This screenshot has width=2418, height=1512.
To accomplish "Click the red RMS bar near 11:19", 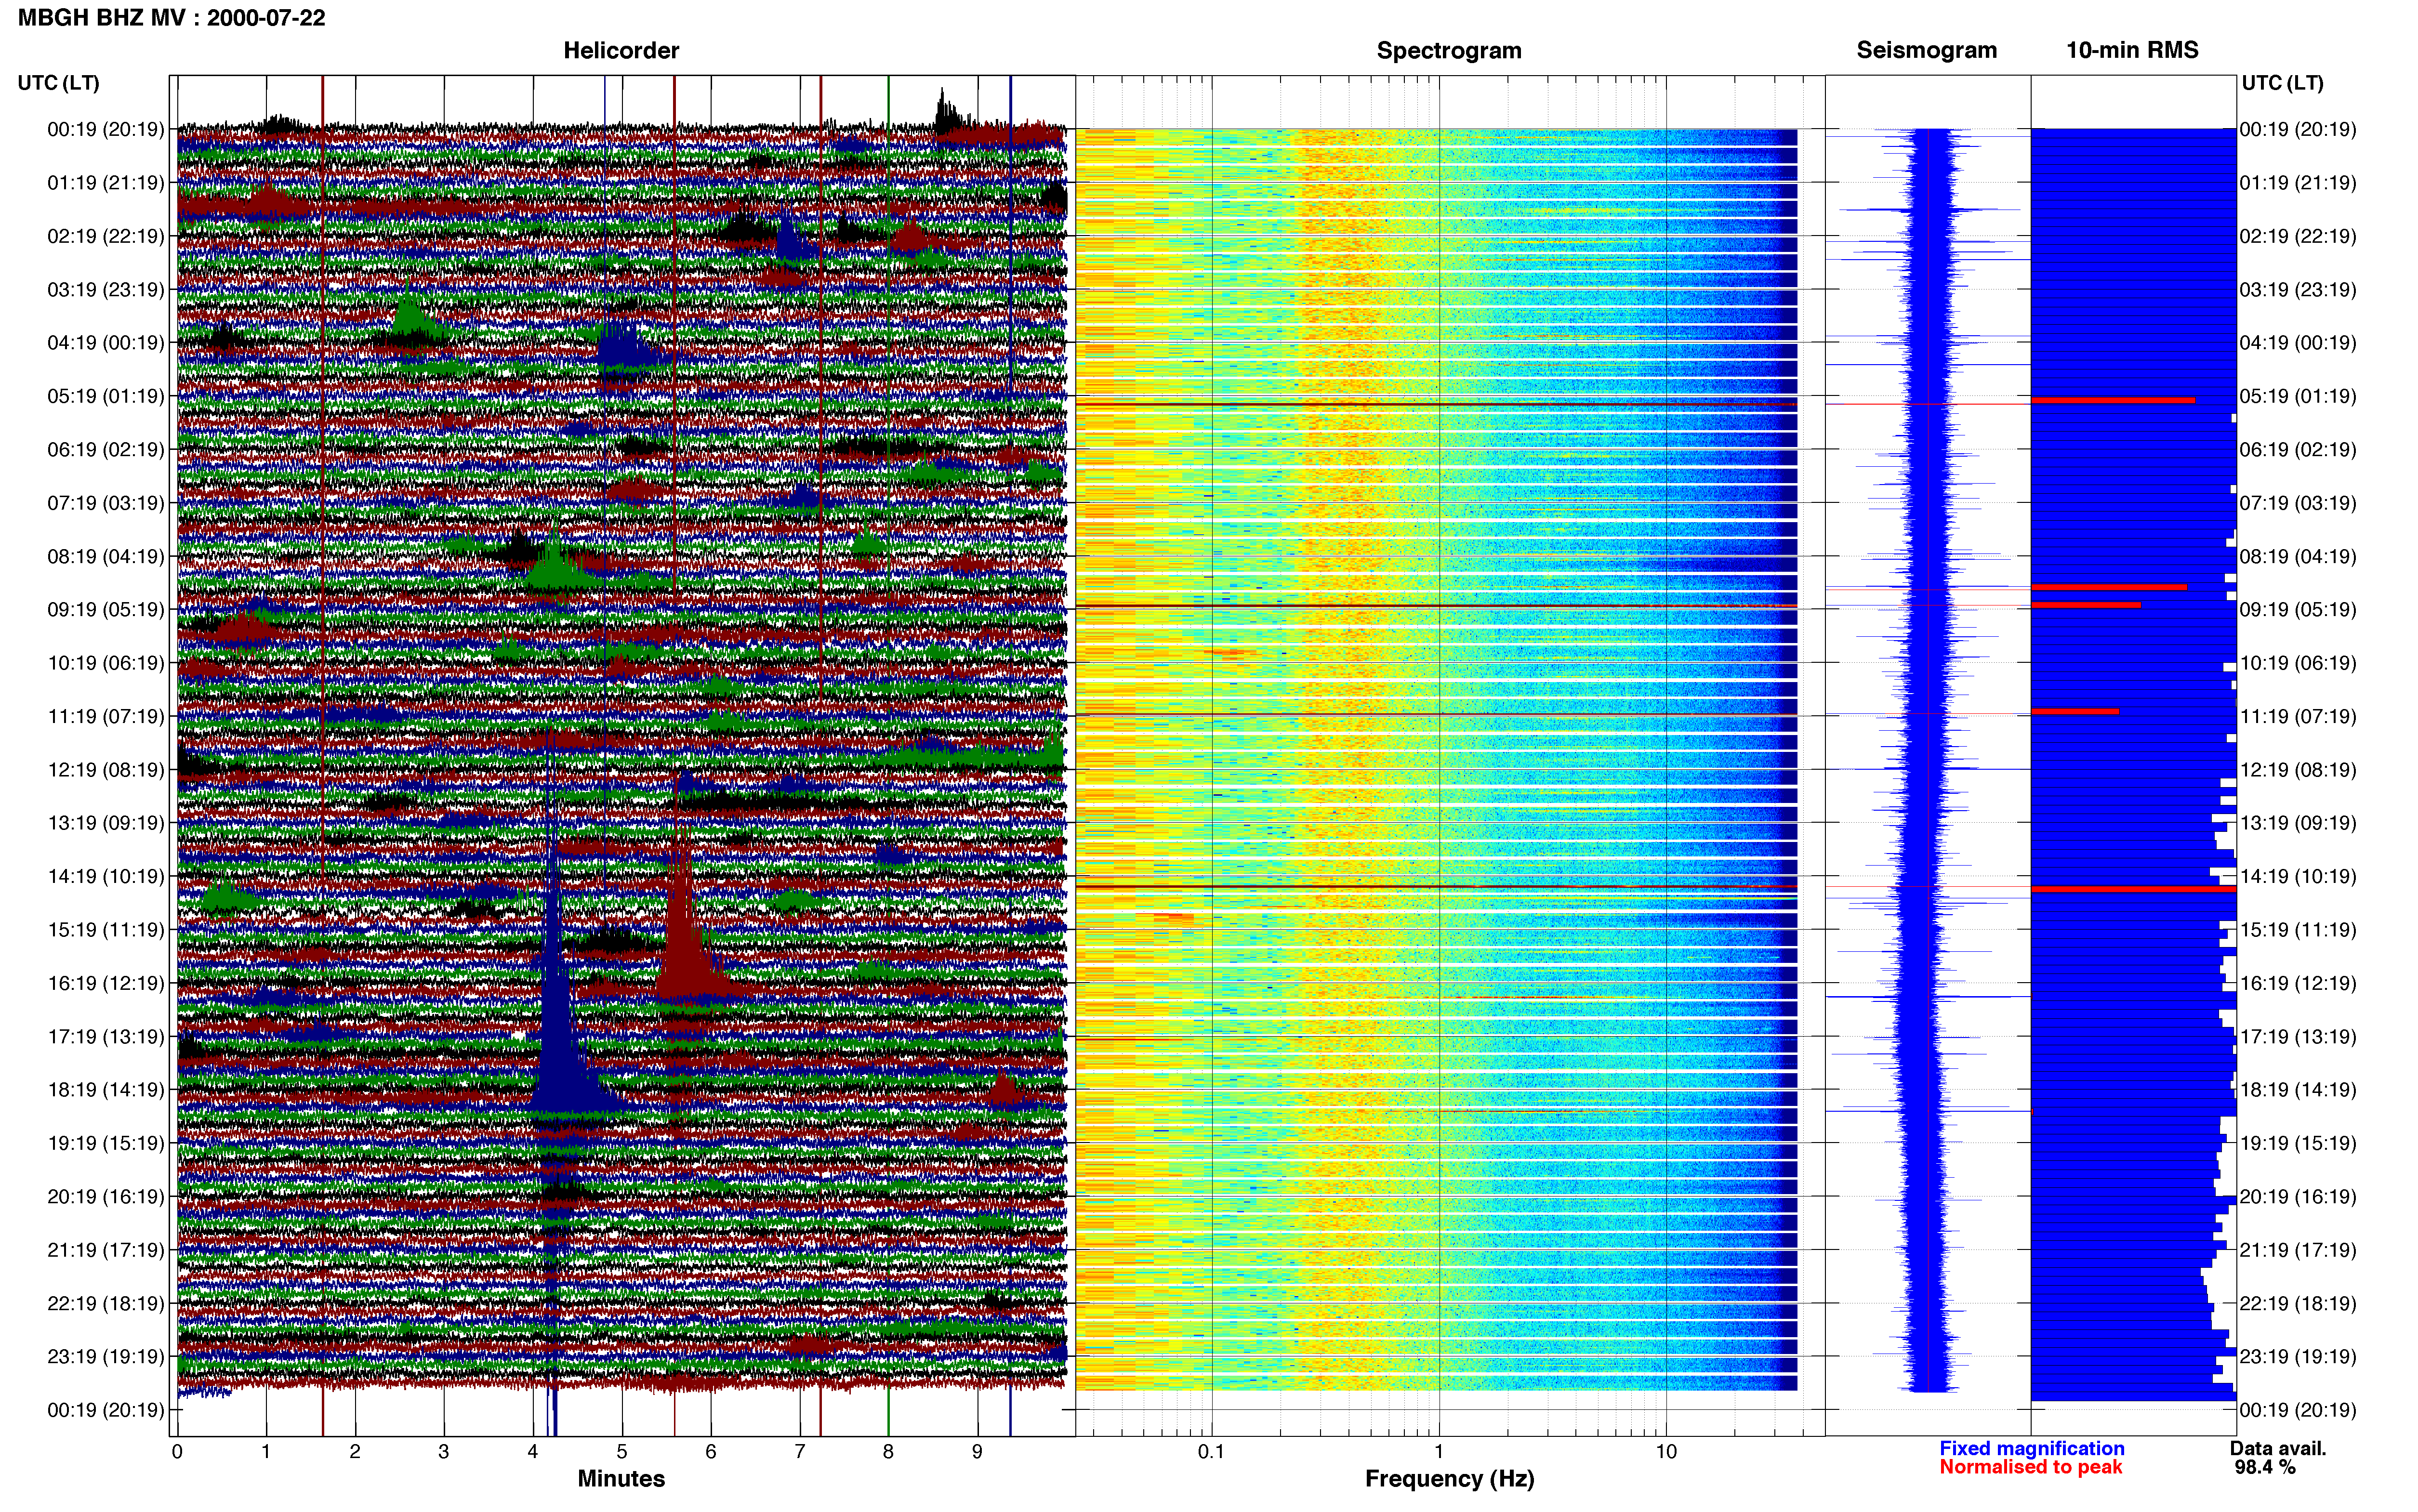I will [2074, 711].
